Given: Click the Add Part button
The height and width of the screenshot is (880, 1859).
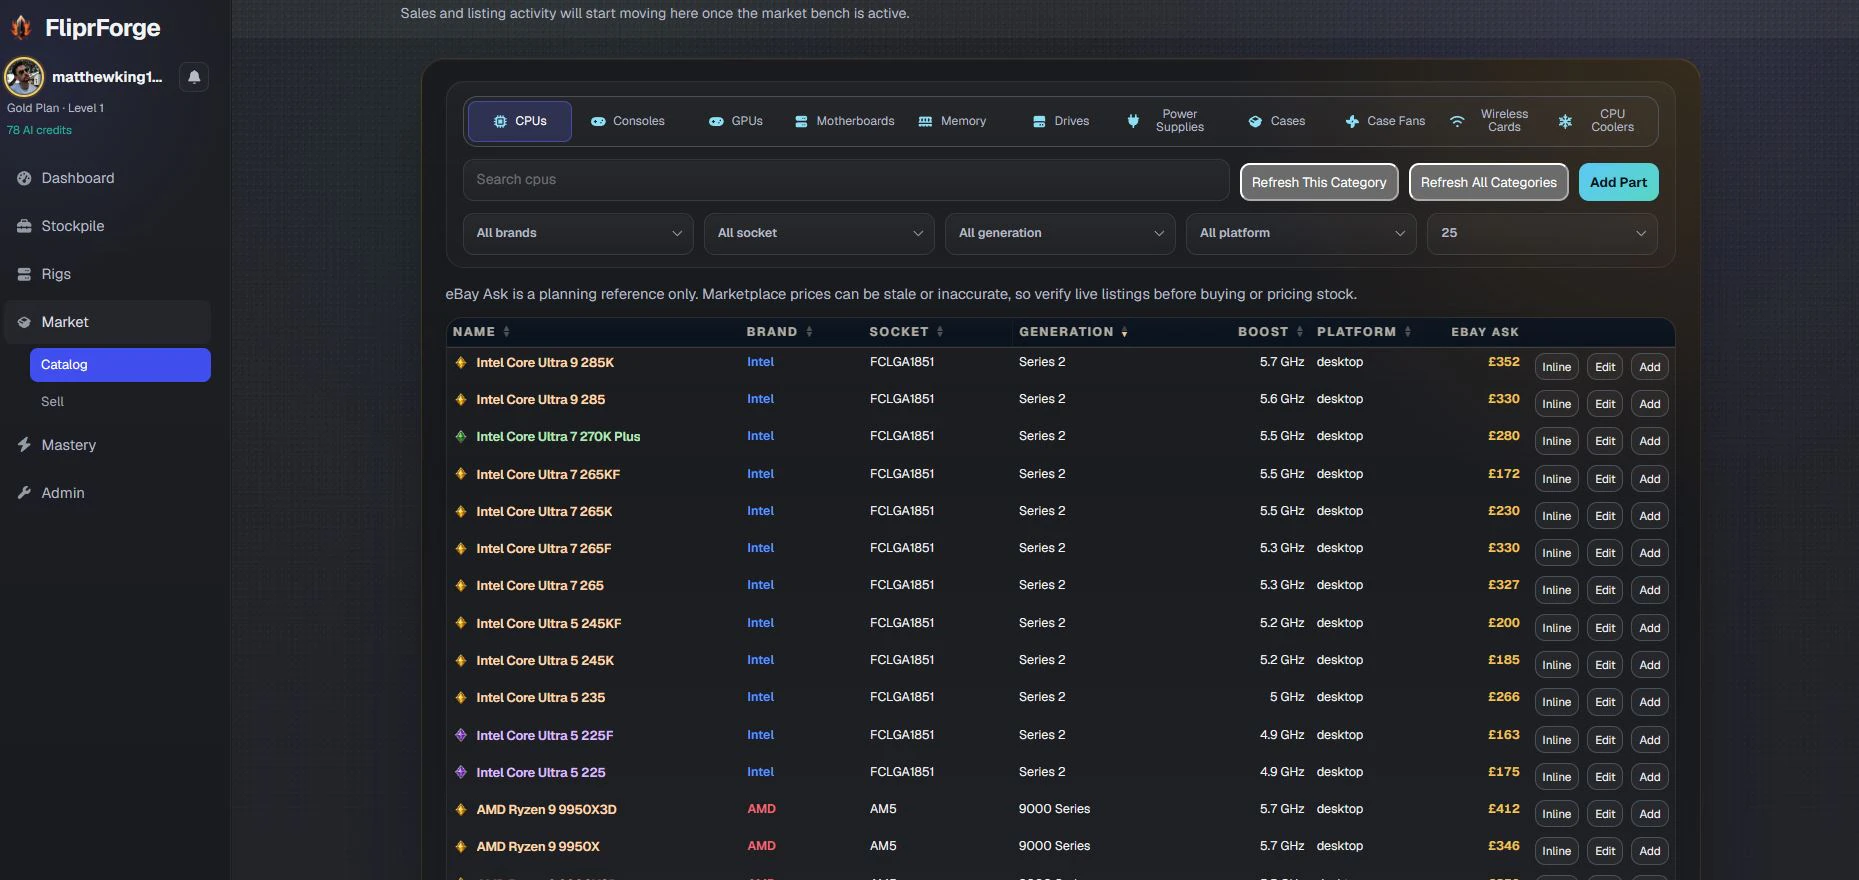Looking at the screenshot, I should [1618, 182].
